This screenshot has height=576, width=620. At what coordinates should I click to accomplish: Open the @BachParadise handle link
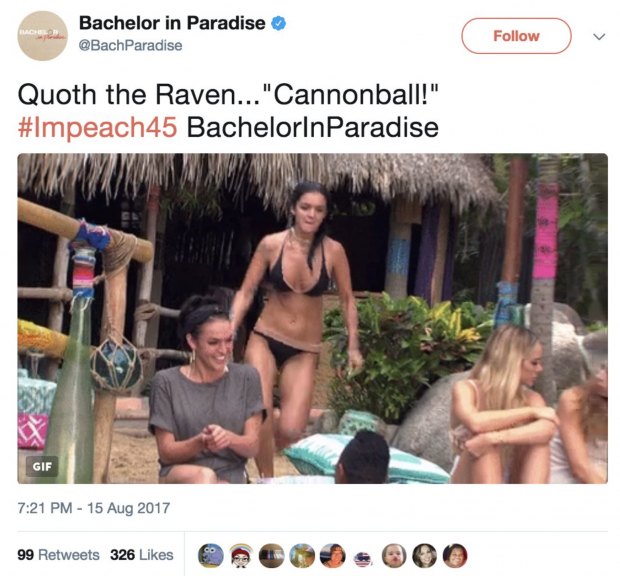(130, 45)
